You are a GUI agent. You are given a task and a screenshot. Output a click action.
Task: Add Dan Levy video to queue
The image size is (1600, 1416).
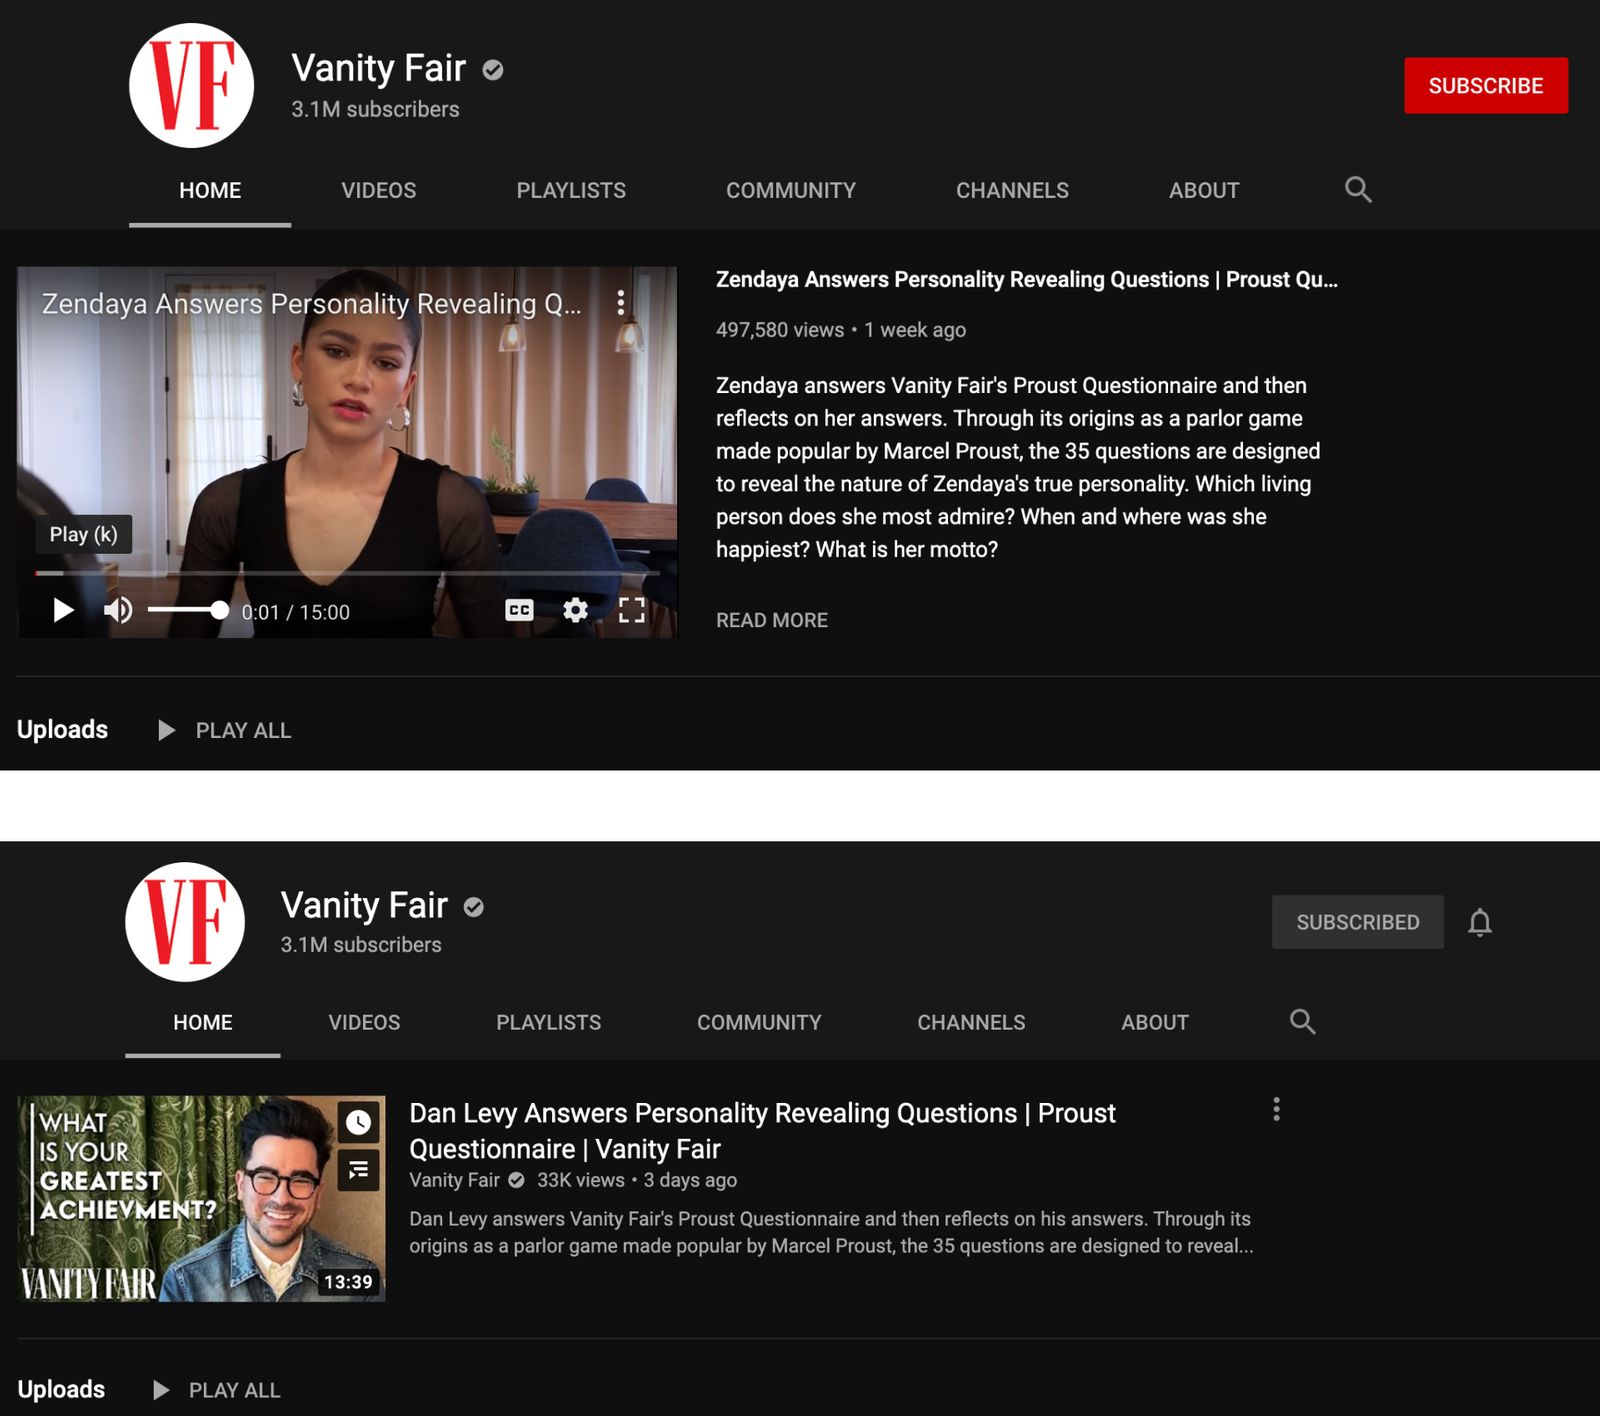[357, 1170]
